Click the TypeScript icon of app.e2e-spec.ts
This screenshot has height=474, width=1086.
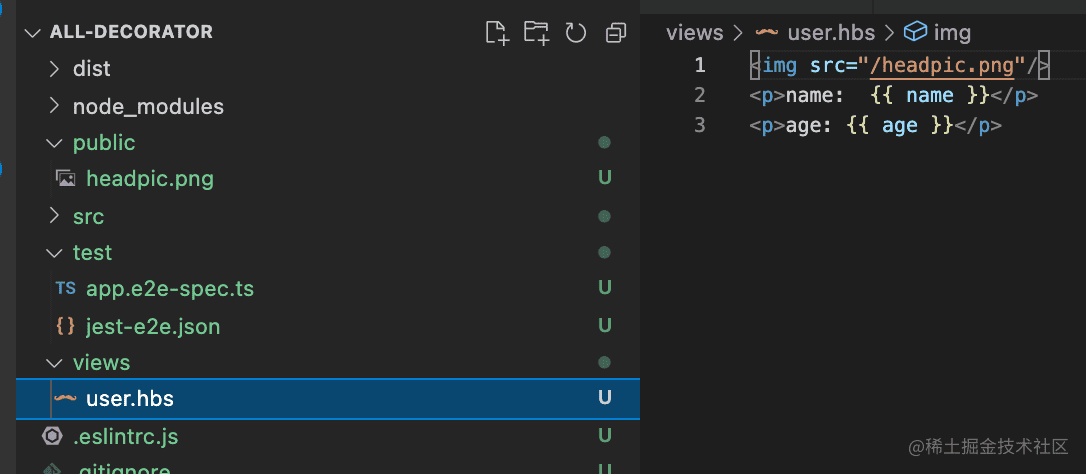(66, 289)
